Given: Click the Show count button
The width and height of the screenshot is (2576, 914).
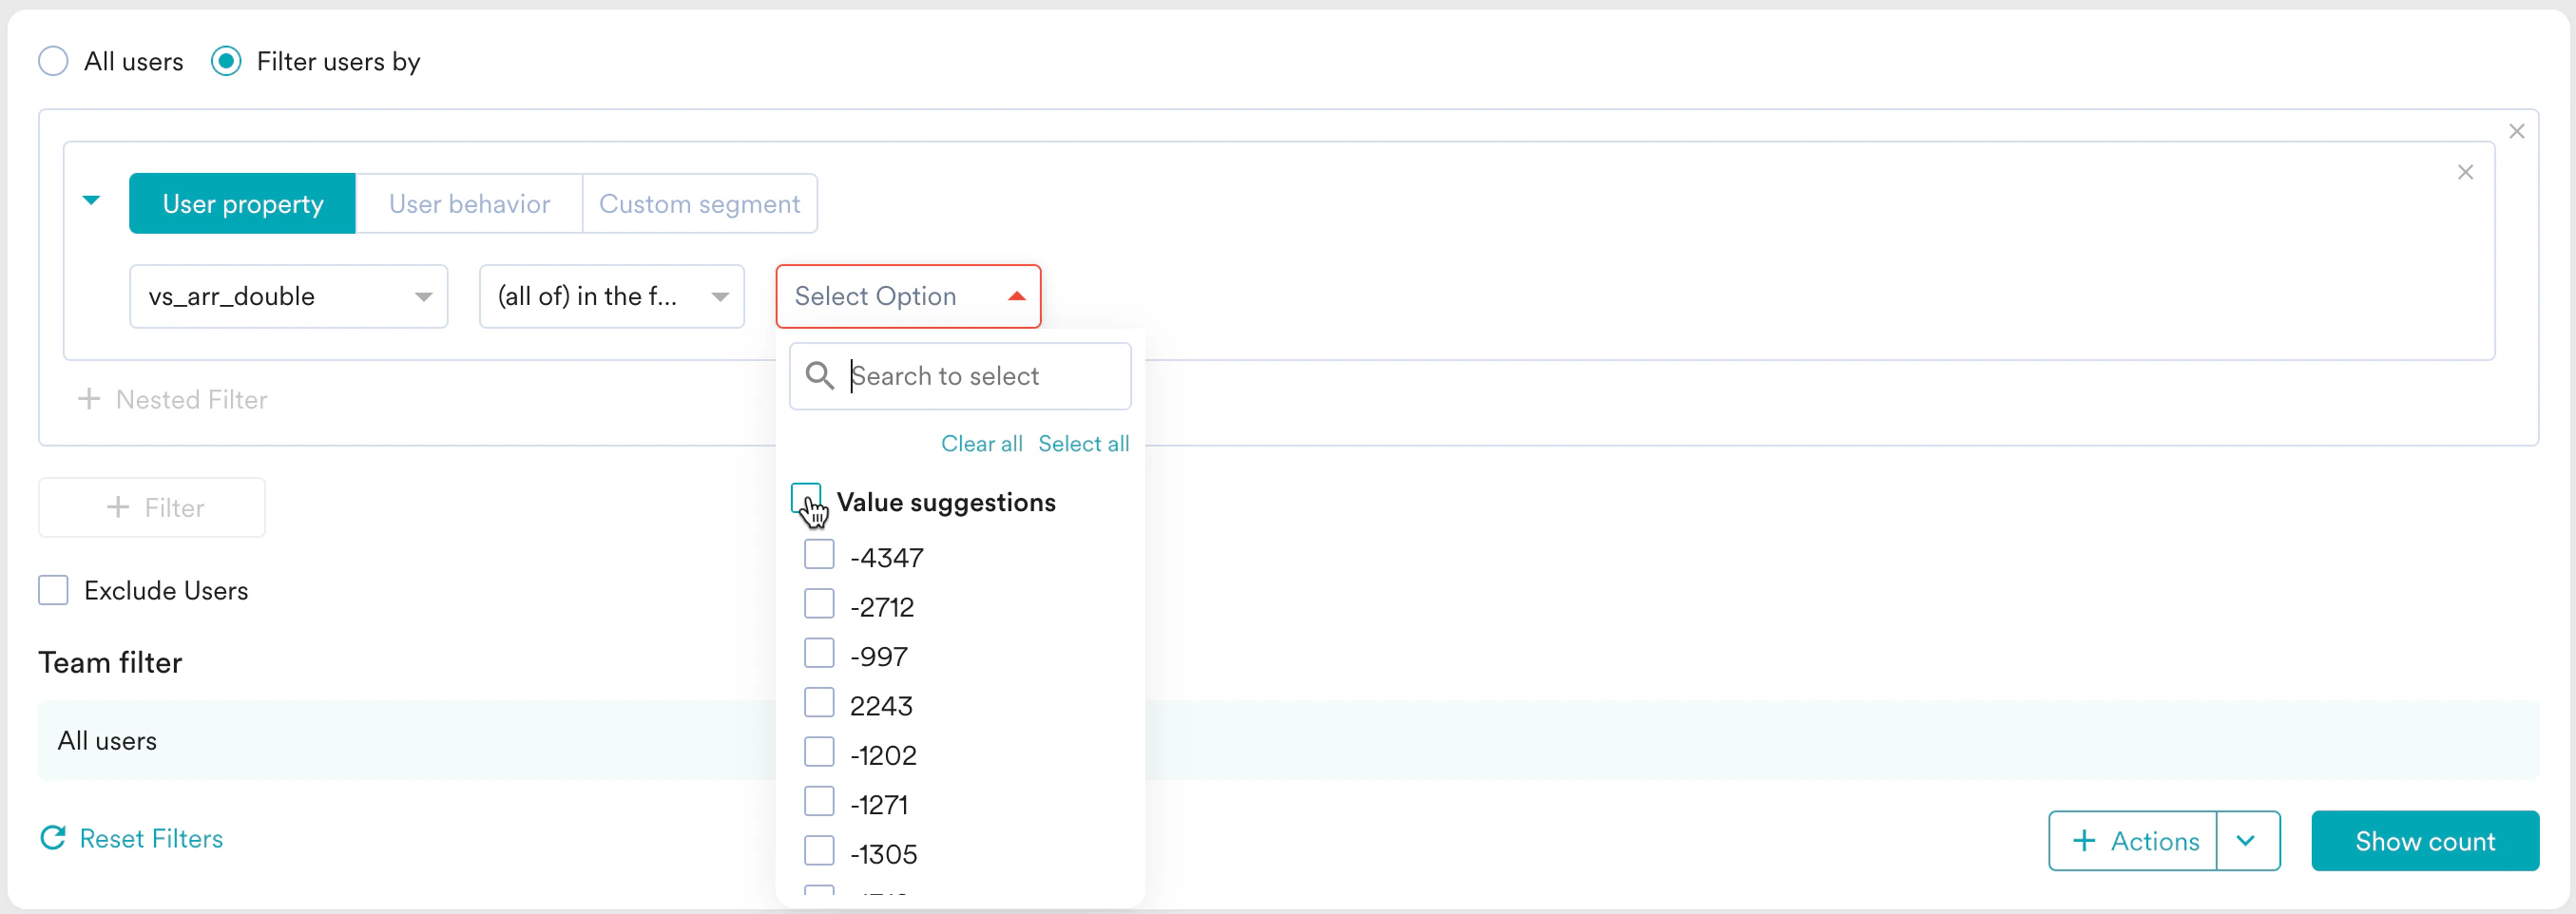Looking at the screenshot, I should coord(2424,840).
